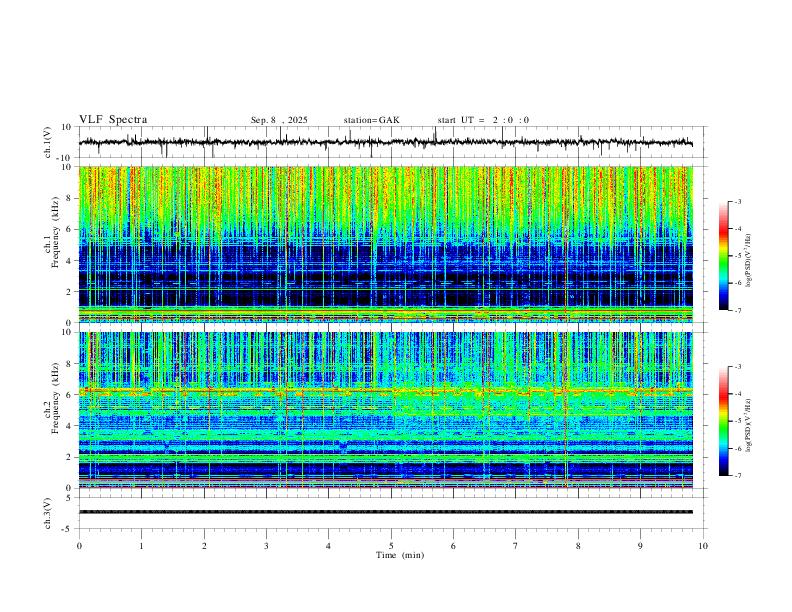Click the 8 kHz tick on ch.2 spectrogram axis
The width and height of the screenshot is (792, 612).
pos(69,364)
